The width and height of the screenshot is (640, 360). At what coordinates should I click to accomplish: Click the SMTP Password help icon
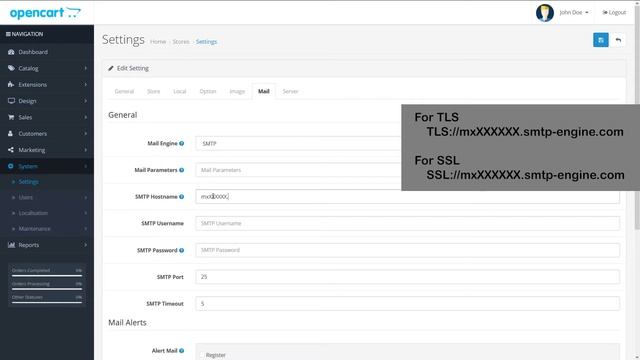pos(182,250)
